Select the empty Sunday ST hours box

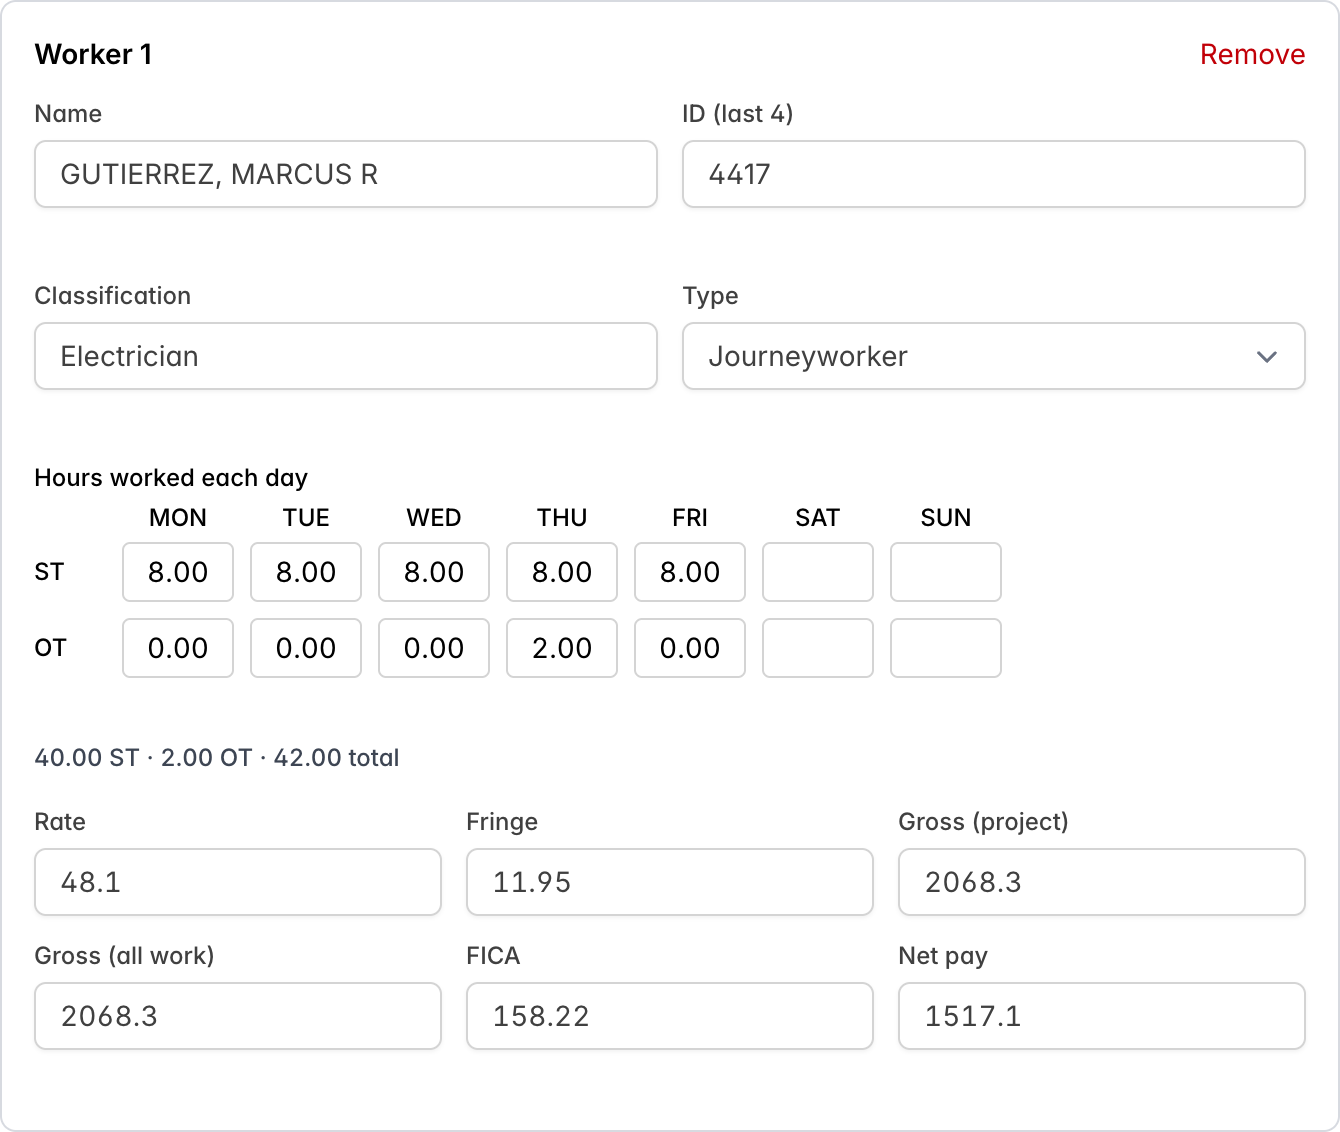tap(946, 572)
